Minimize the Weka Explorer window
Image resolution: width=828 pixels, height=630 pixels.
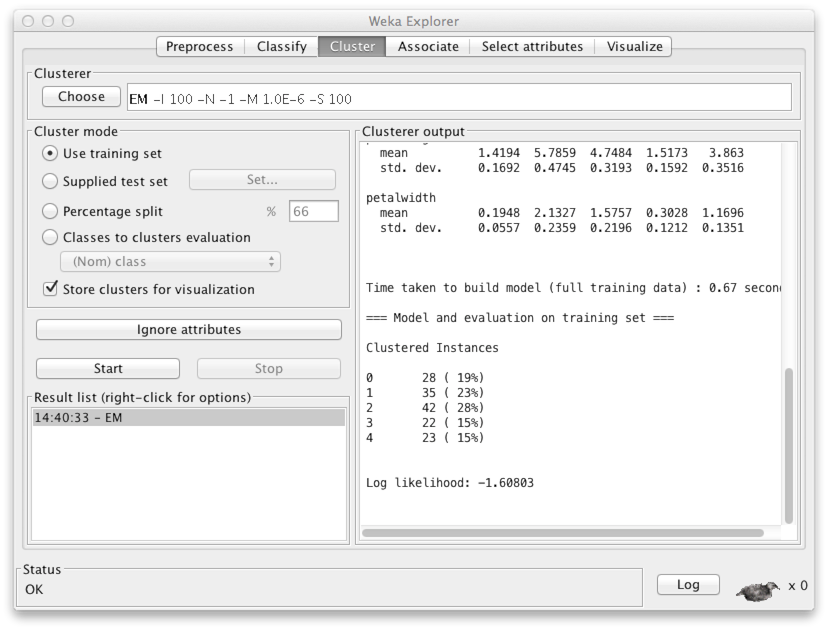48,21
